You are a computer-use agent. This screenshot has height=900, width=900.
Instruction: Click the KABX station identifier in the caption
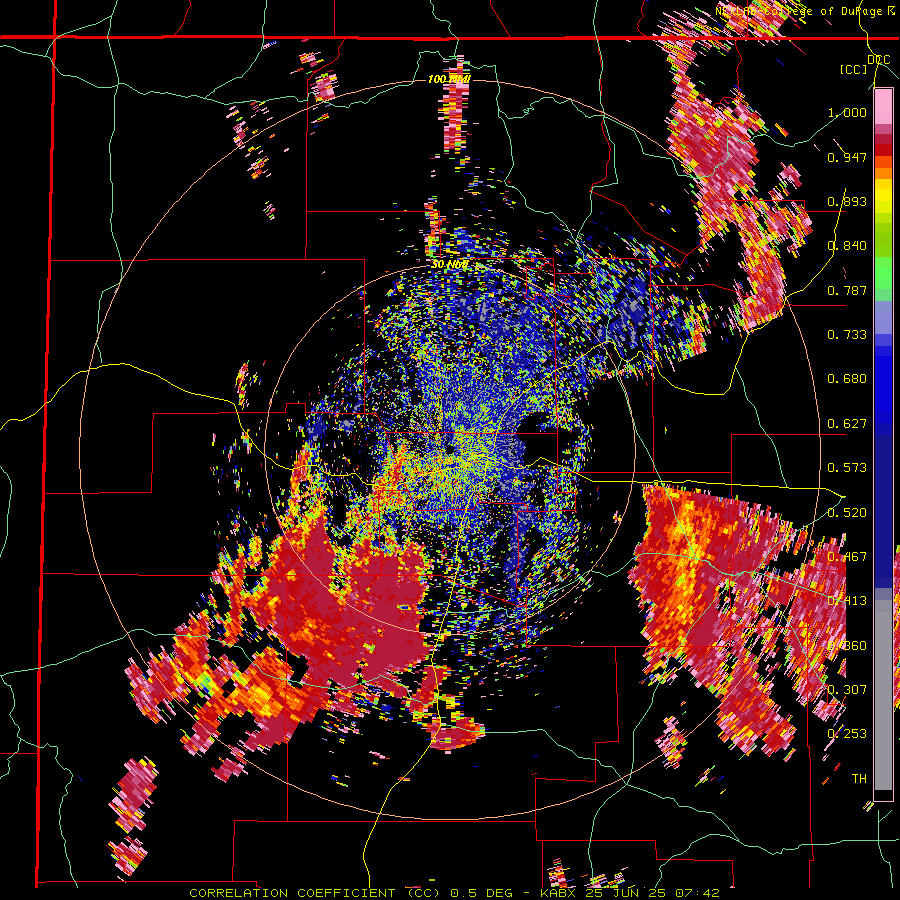tap(559, 893)
